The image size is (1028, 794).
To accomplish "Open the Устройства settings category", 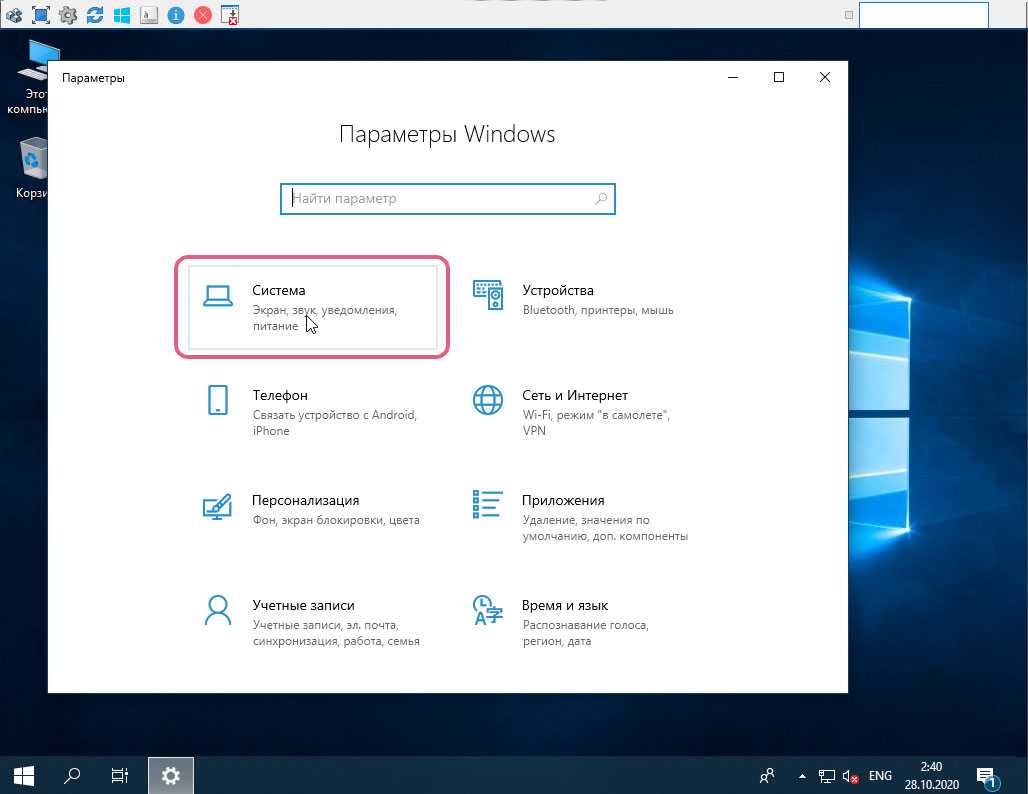I will point(582,307).
